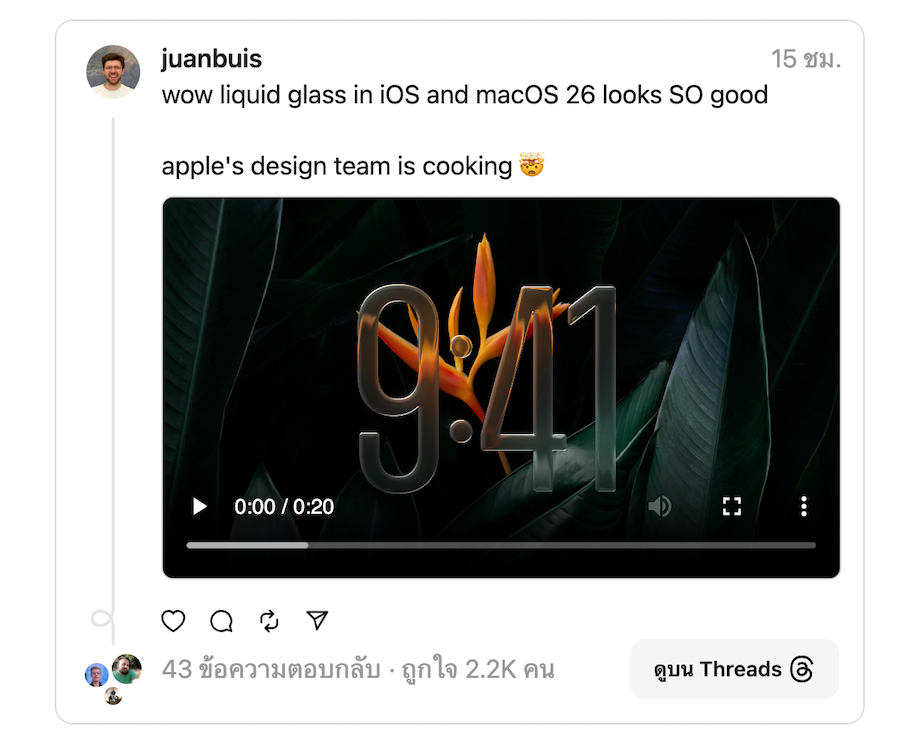Open the video's three-dot options menu
900x738 pixels.
coord(804,506)
